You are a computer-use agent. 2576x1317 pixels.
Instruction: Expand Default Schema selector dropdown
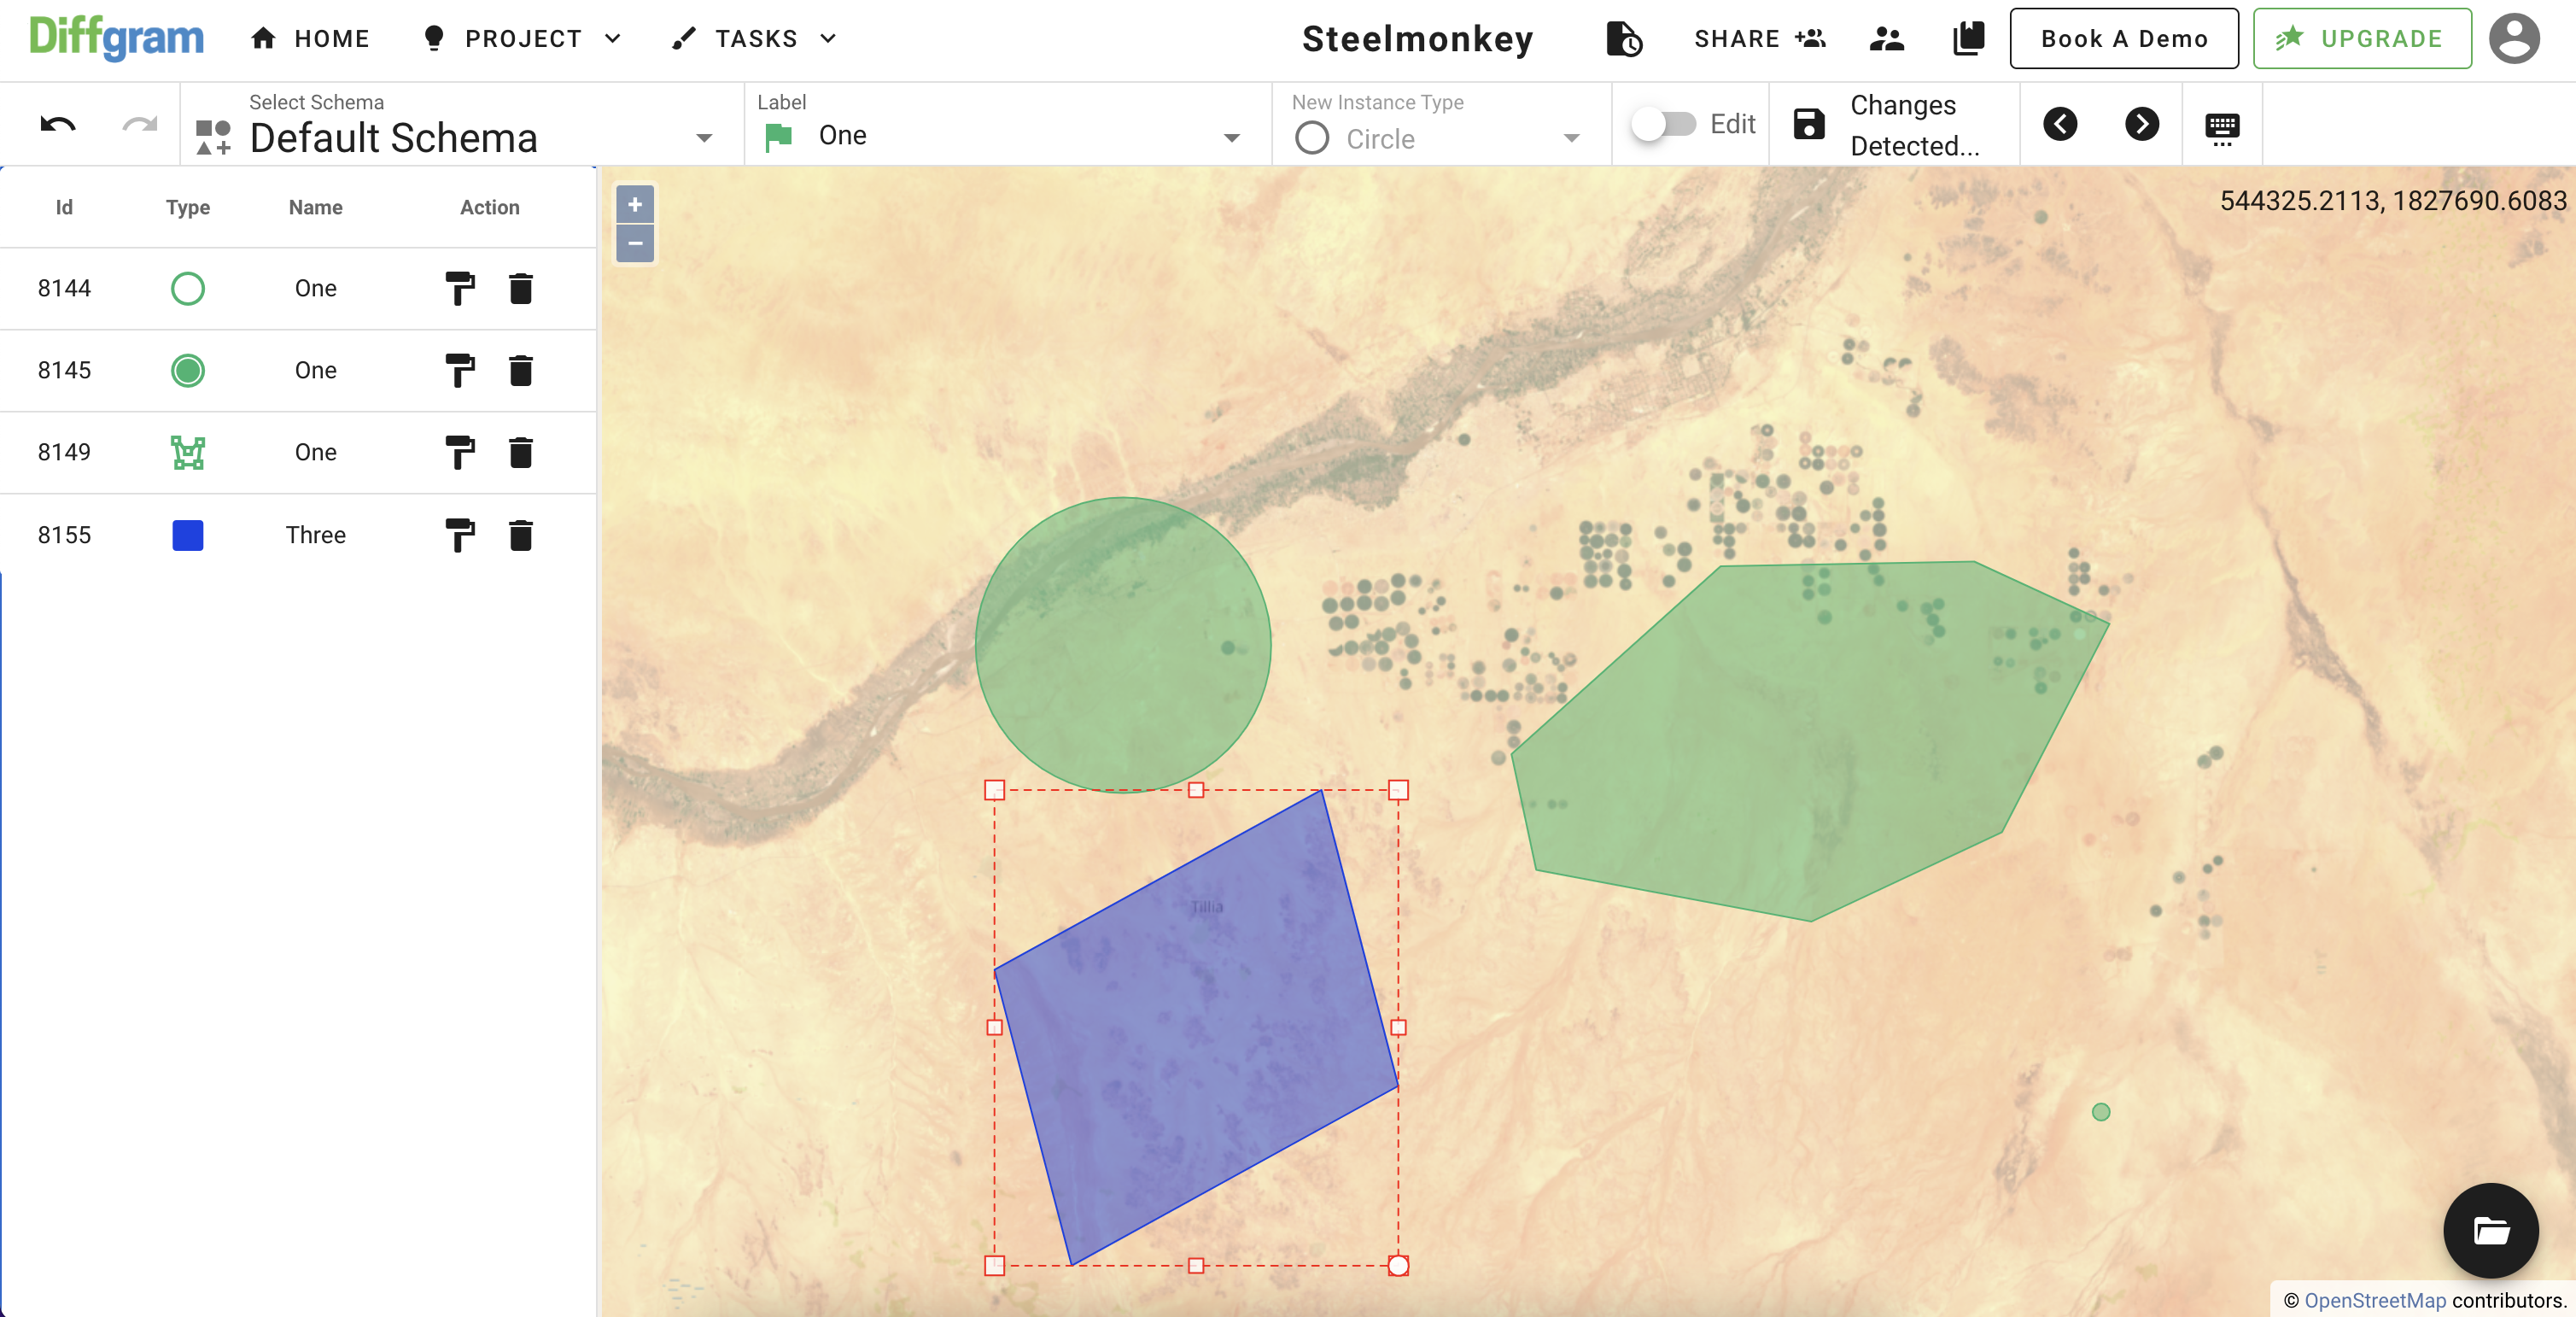[x=704, y=138]
